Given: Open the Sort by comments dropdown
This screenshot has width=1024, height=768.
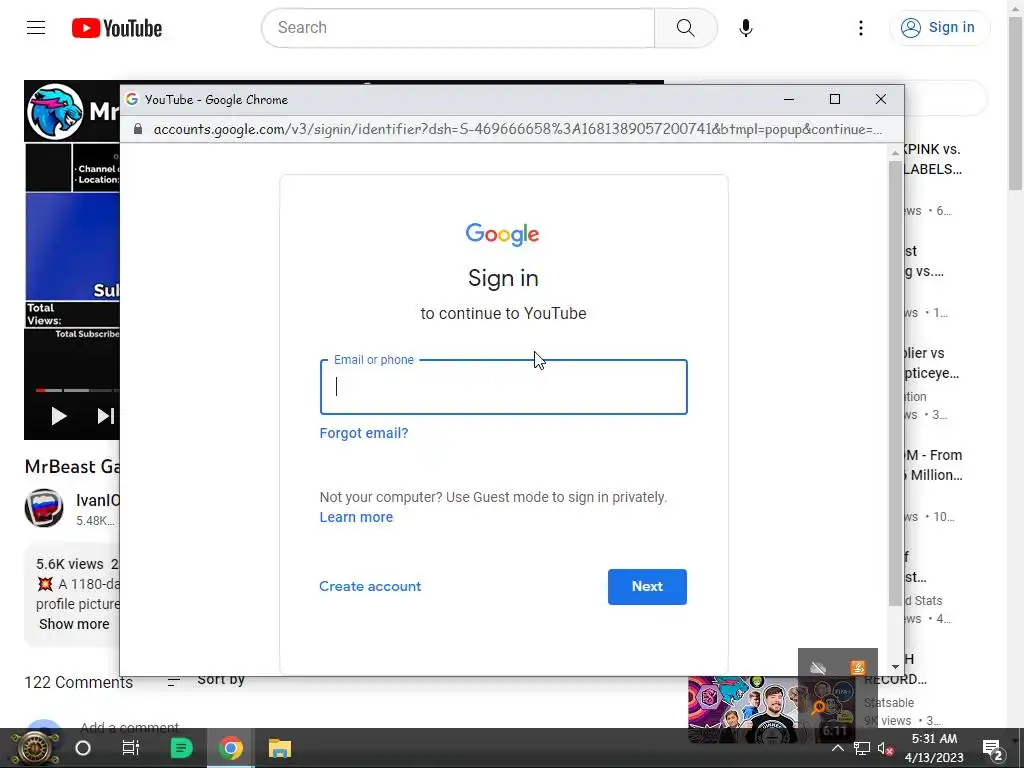Looking at the screenshot, I should (x=206, y=680).
